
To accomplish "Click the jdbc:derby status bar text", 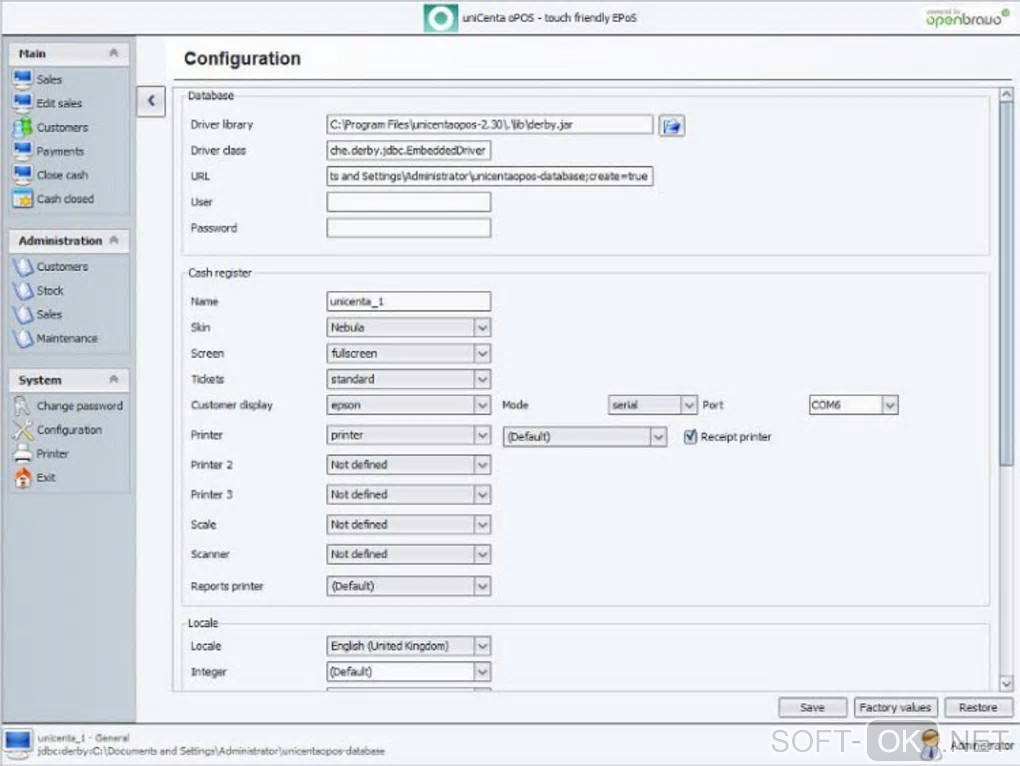I will click(x=211, y=751).
